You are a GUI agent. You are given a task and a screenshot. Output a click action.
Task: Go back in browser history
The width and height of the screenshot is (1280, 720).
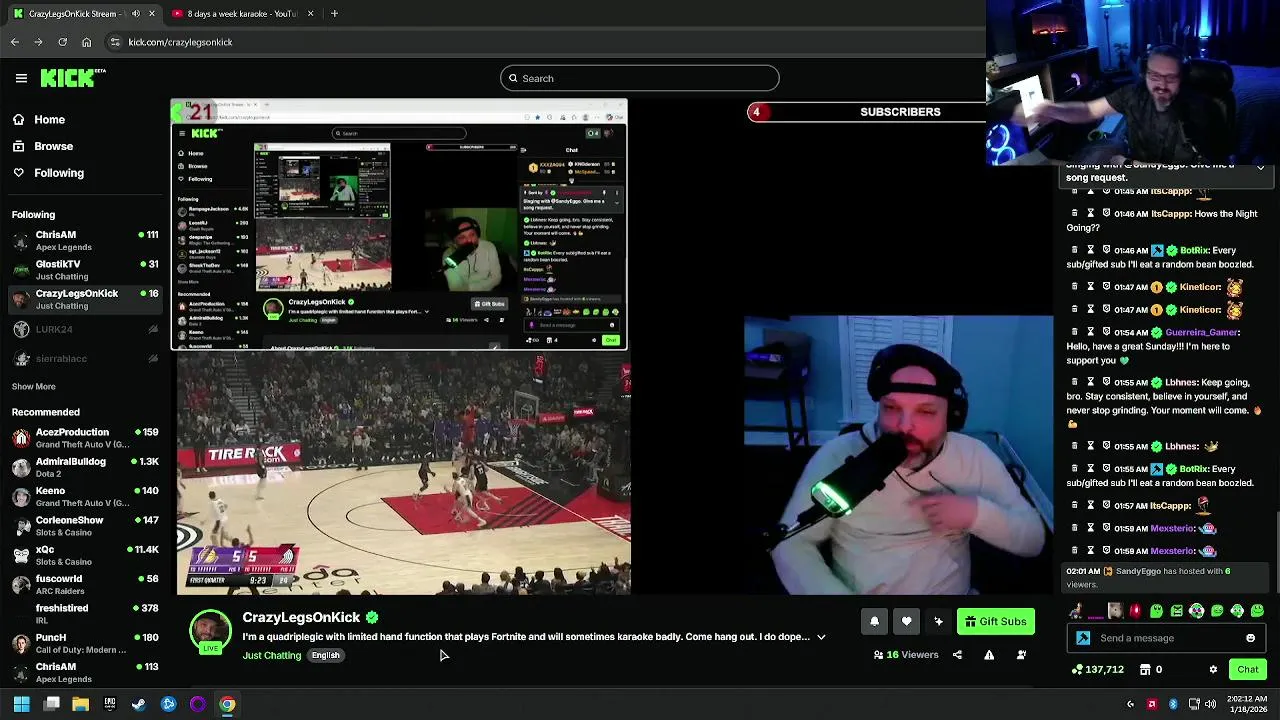pyautogui.click(x=15, y=42)
